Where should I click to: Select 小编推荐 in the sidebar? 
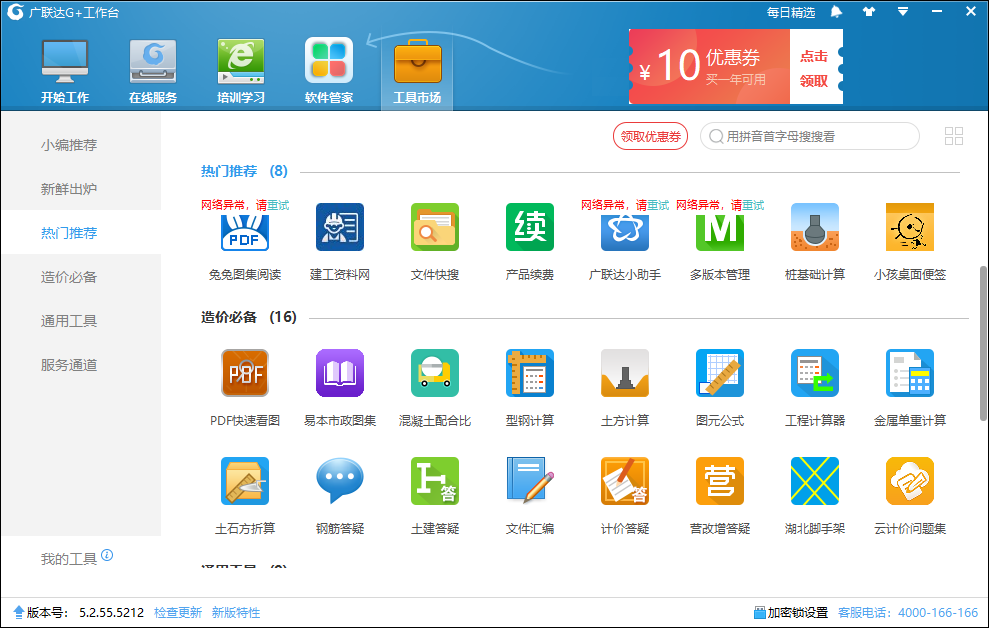69,145
